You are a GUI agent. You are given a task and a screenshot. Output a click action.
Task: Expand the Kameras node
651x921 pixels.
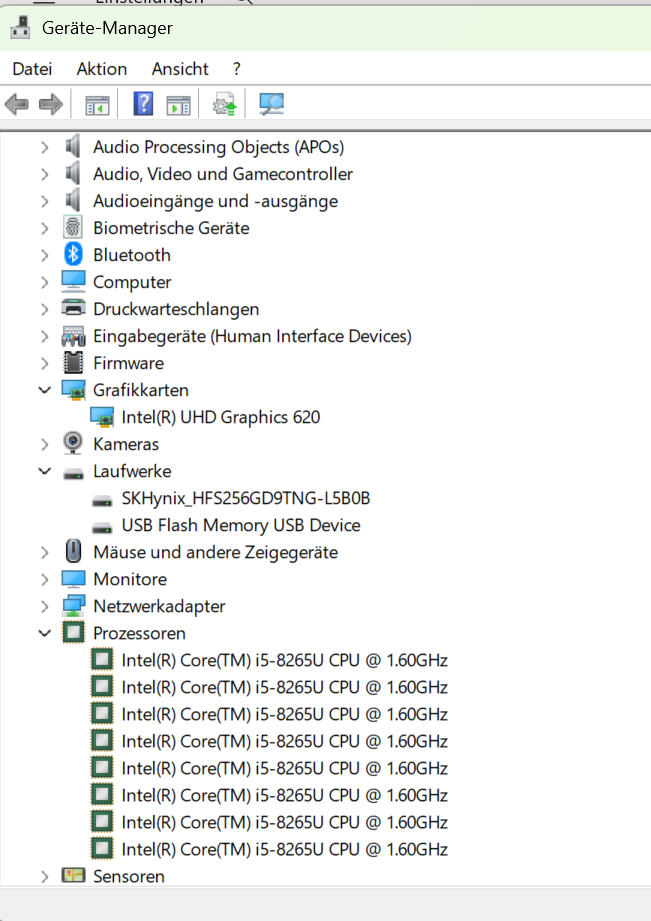click(45, 444)
